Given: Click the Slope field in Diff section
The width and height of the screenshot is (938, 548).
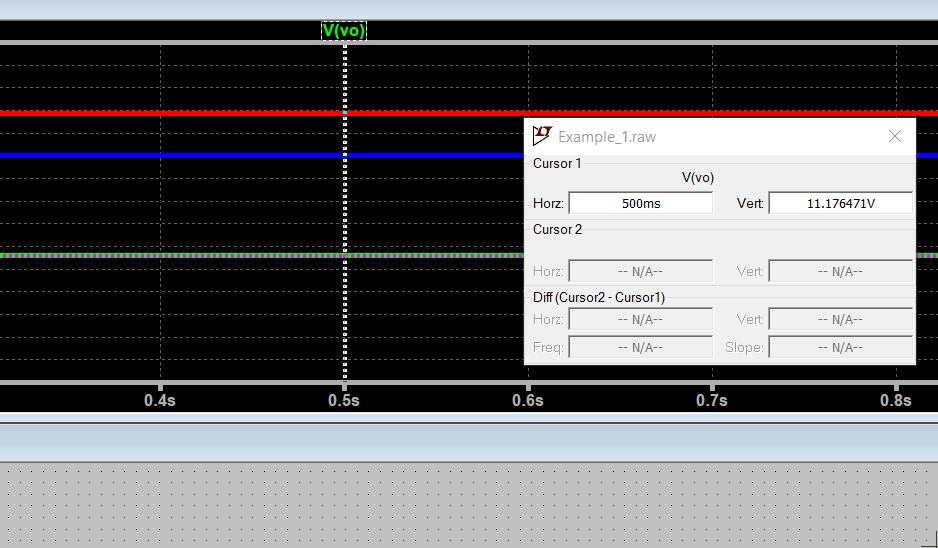Looking at the screenshot, I should 840,347.
